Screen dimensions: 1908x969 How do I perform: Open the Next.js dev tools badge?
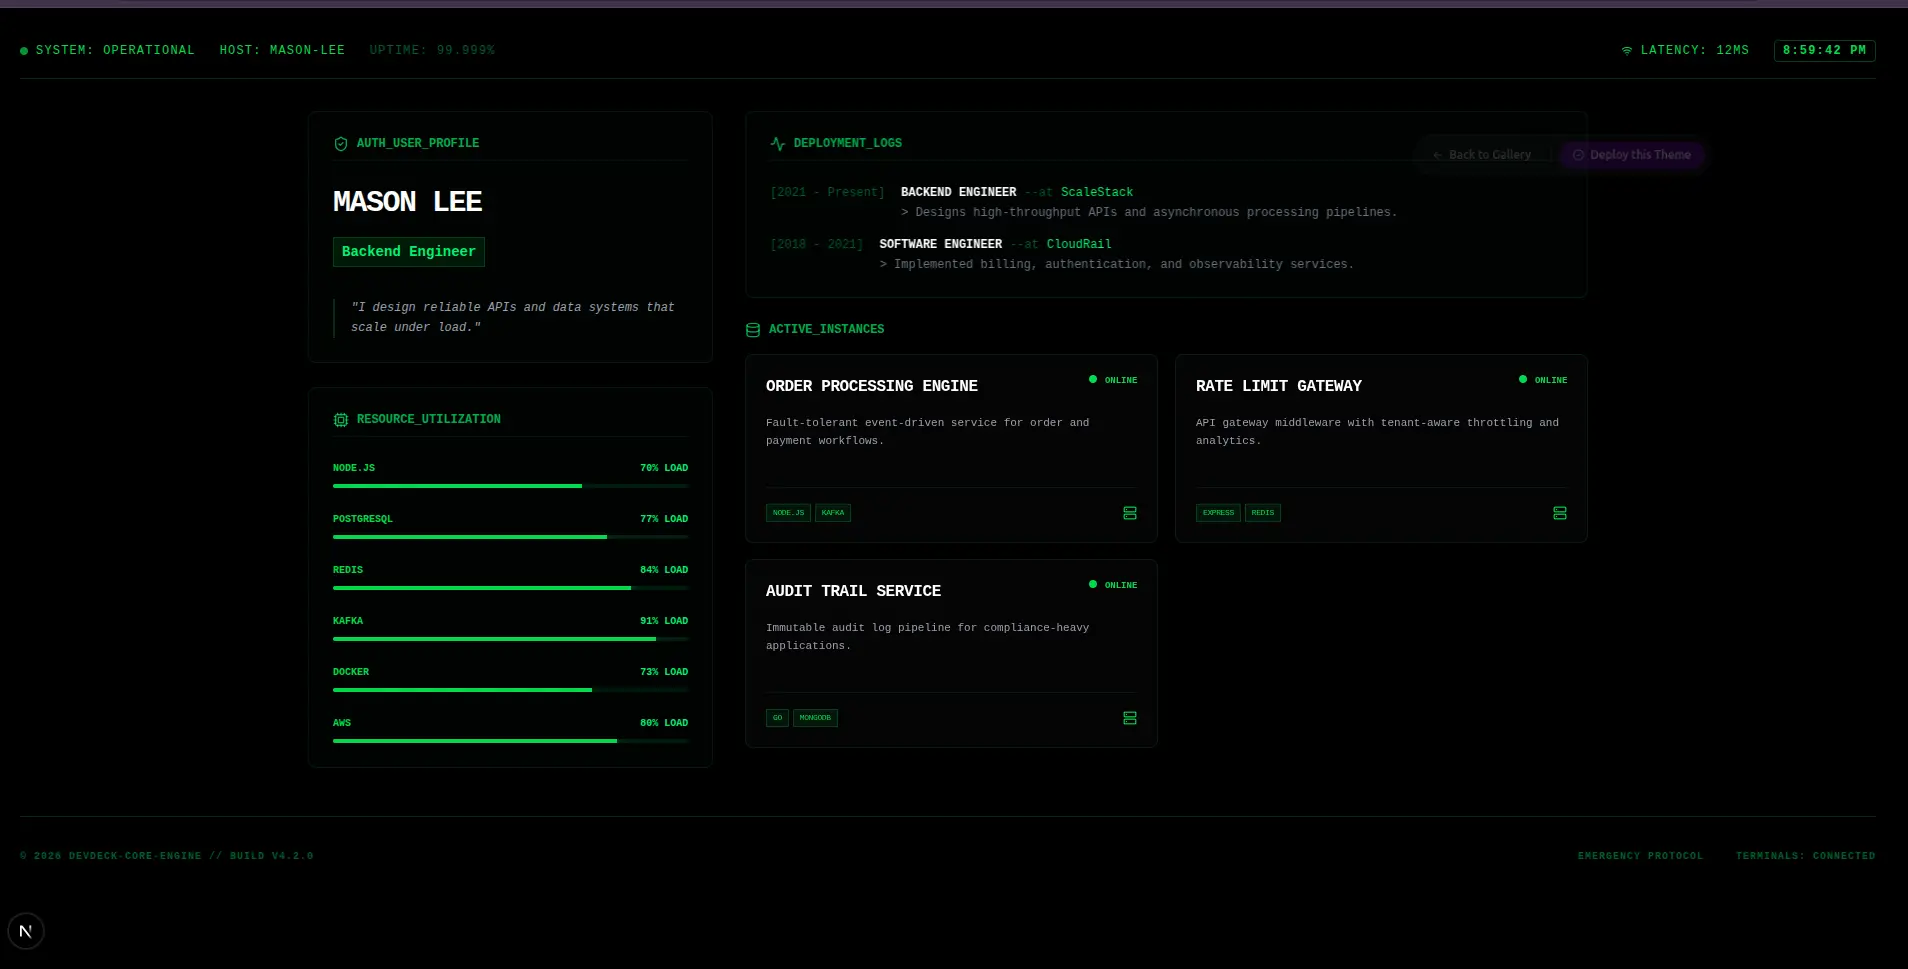tap(26, 931)
